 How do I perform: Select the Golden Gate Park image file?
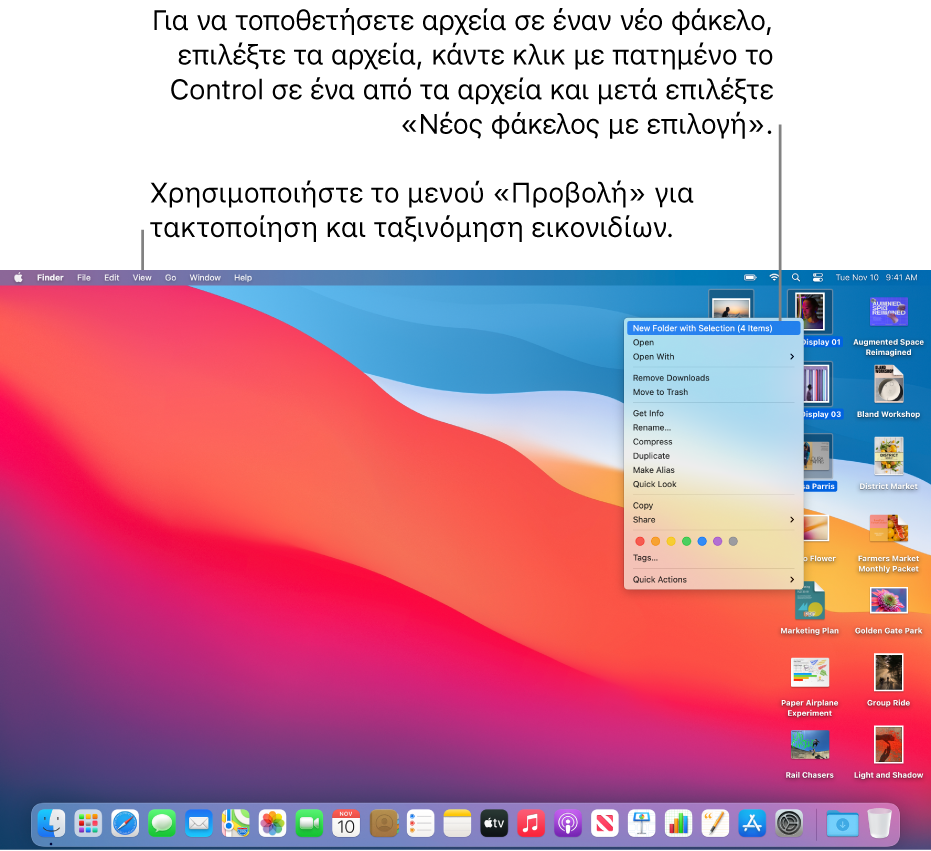(888, 610)
